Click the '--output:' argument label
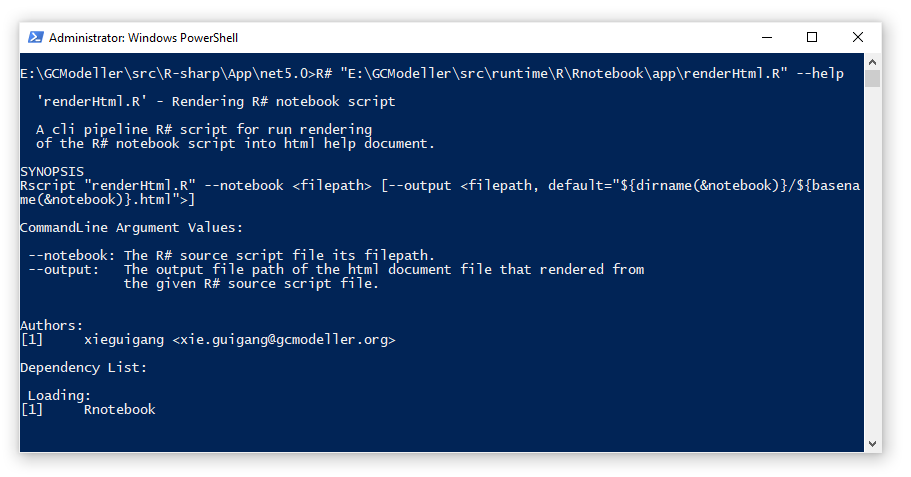Screen dimensions: 911x477 pyautogui.click(x=63, y=269)
